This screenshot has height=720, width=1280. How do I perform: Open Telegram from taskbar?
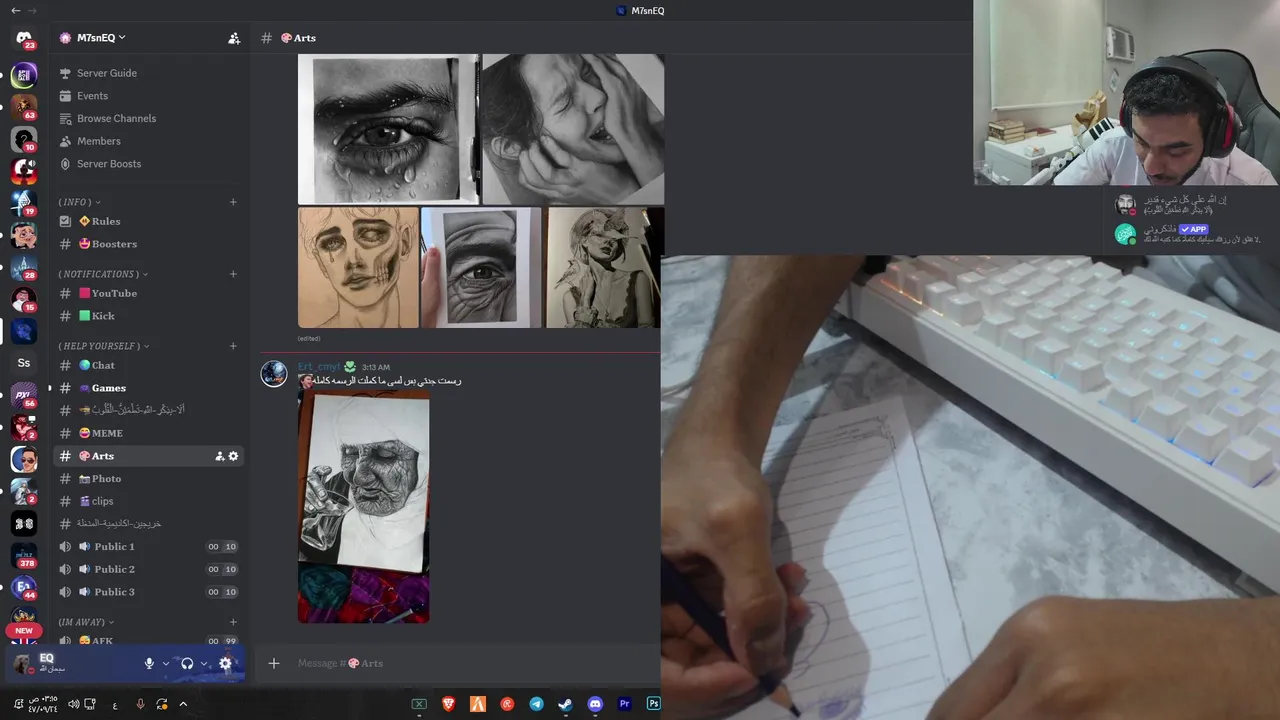[537, 704]
